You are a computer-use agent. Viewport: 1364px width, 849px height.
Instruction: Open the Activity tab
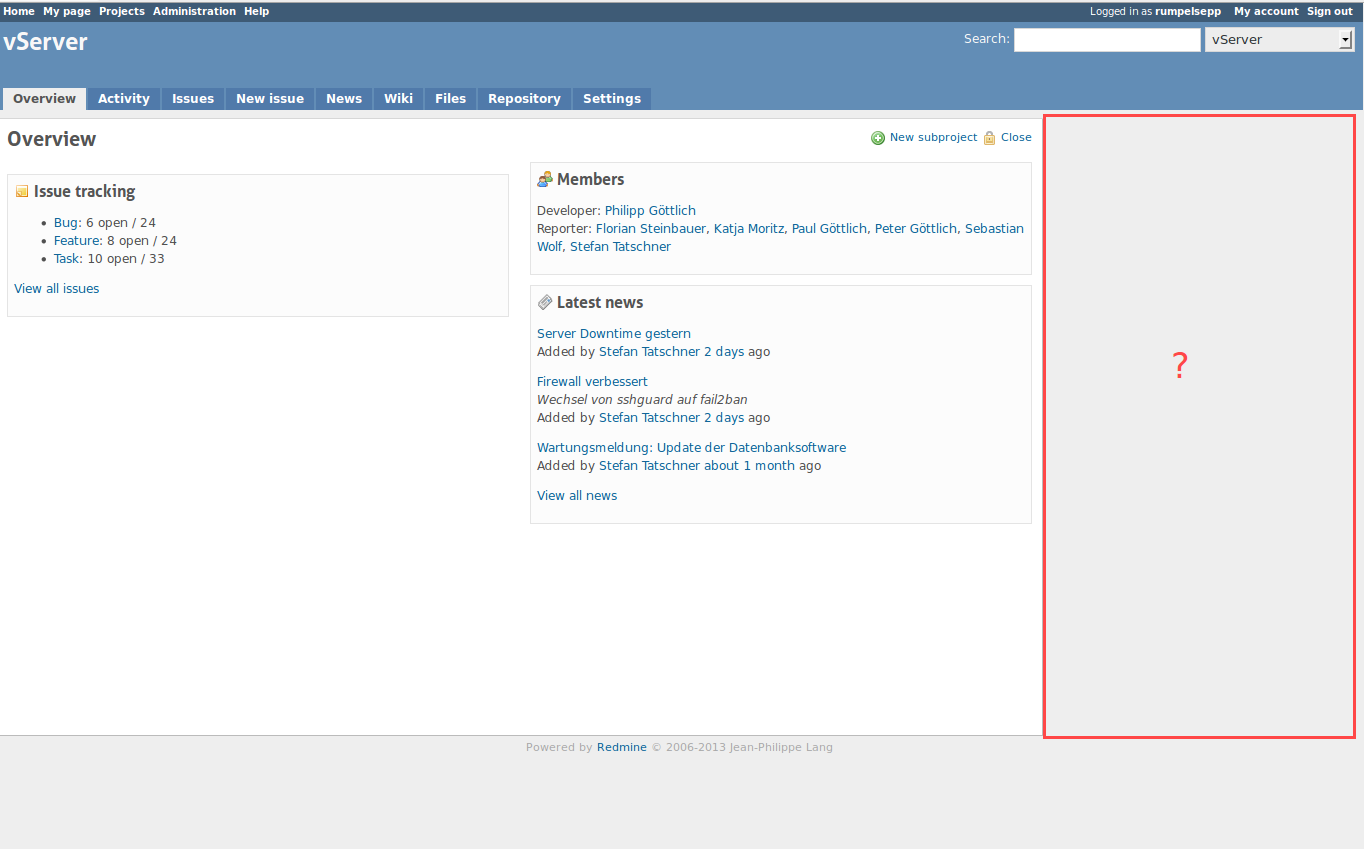tap(124, 99)
